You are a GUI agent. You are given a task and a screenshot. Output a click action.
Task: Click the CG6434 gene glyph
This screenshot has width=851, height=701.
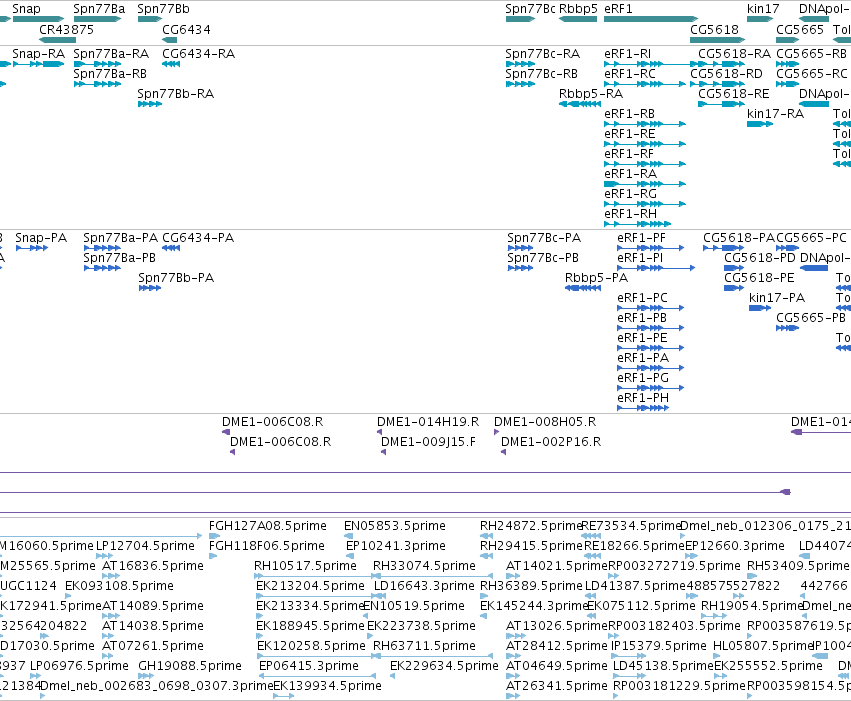[170, 40]
